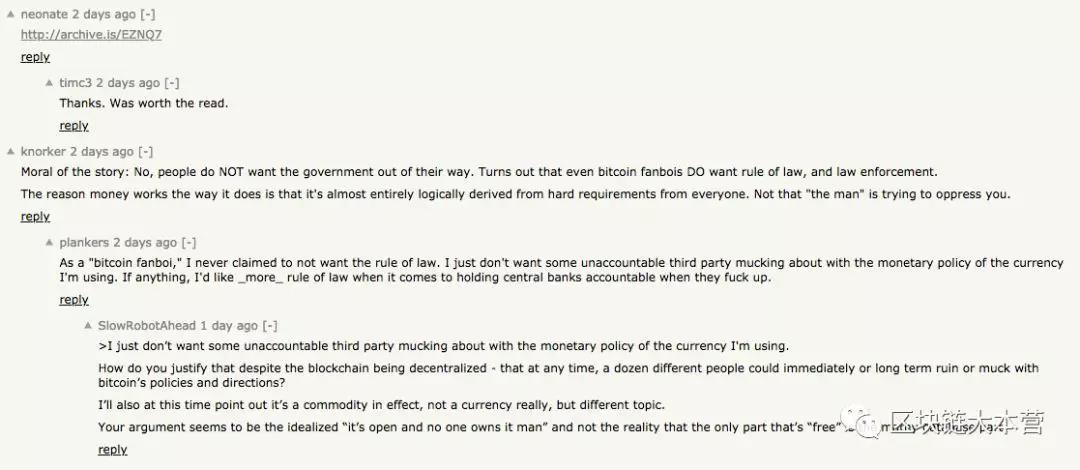
Task: Open neonate's user profile
Action: coord(45,14)
